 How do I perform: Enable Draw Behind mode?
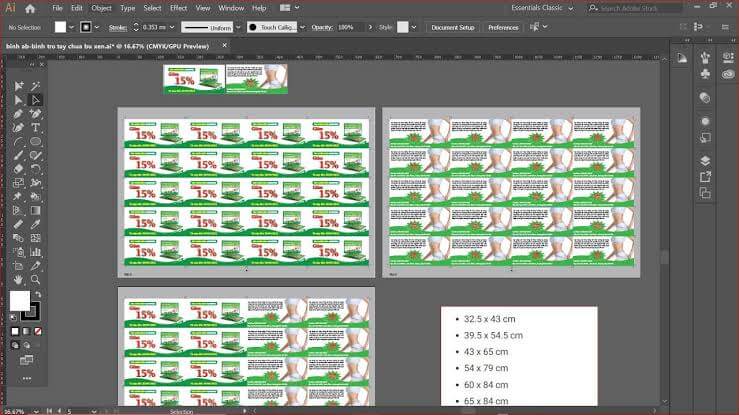pyautogui.click(x=26, y=345)
